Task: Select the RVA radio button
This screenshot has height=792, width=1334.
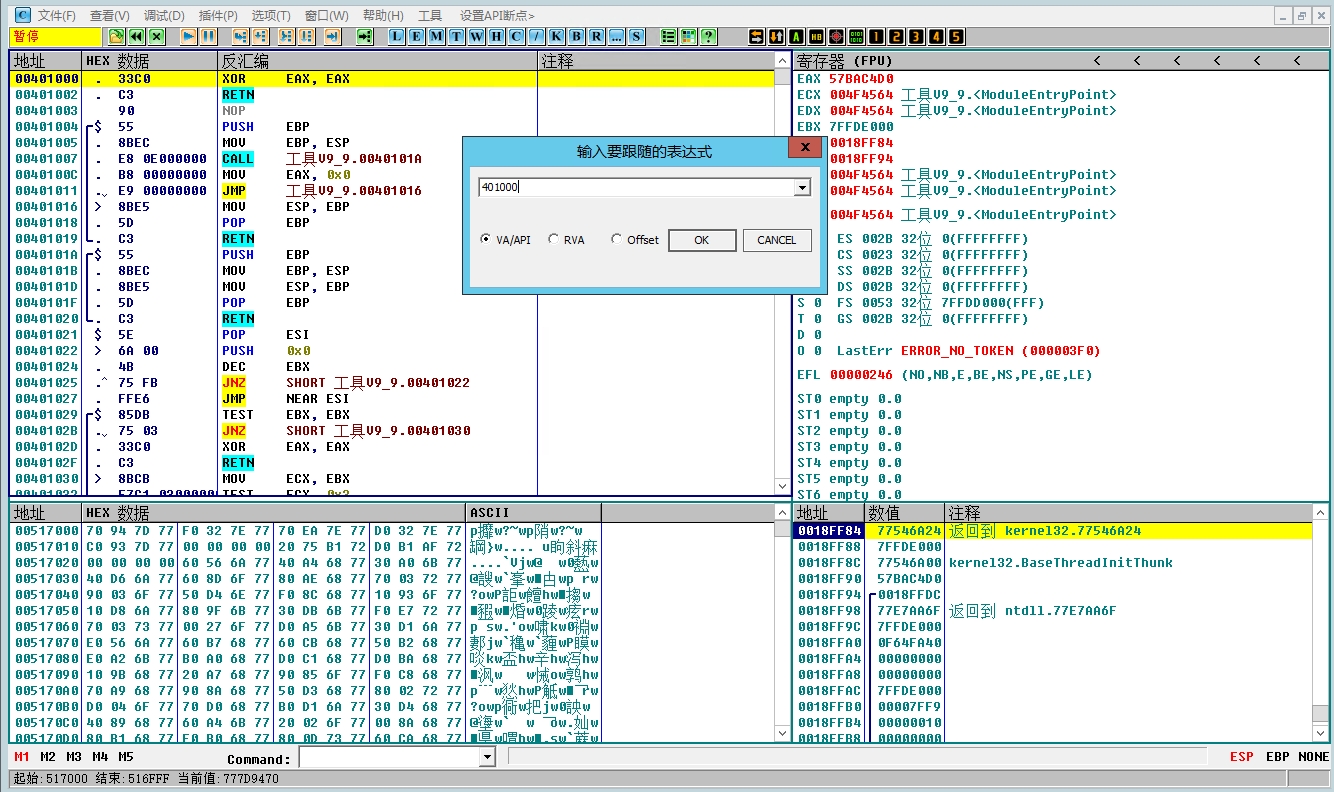Action: (553, 240)
